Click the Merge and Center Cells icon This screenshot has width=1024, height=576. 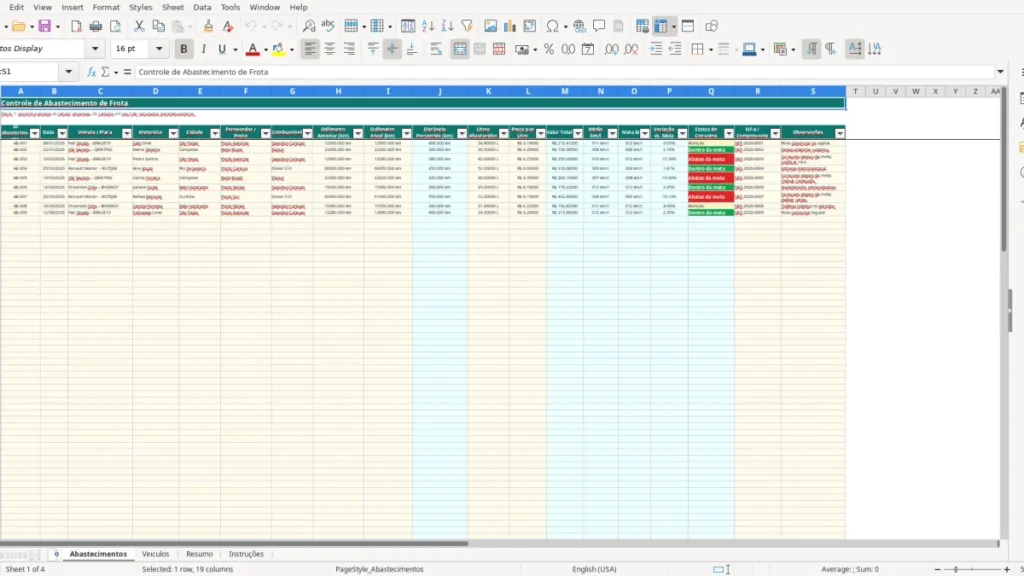point(460,49)
